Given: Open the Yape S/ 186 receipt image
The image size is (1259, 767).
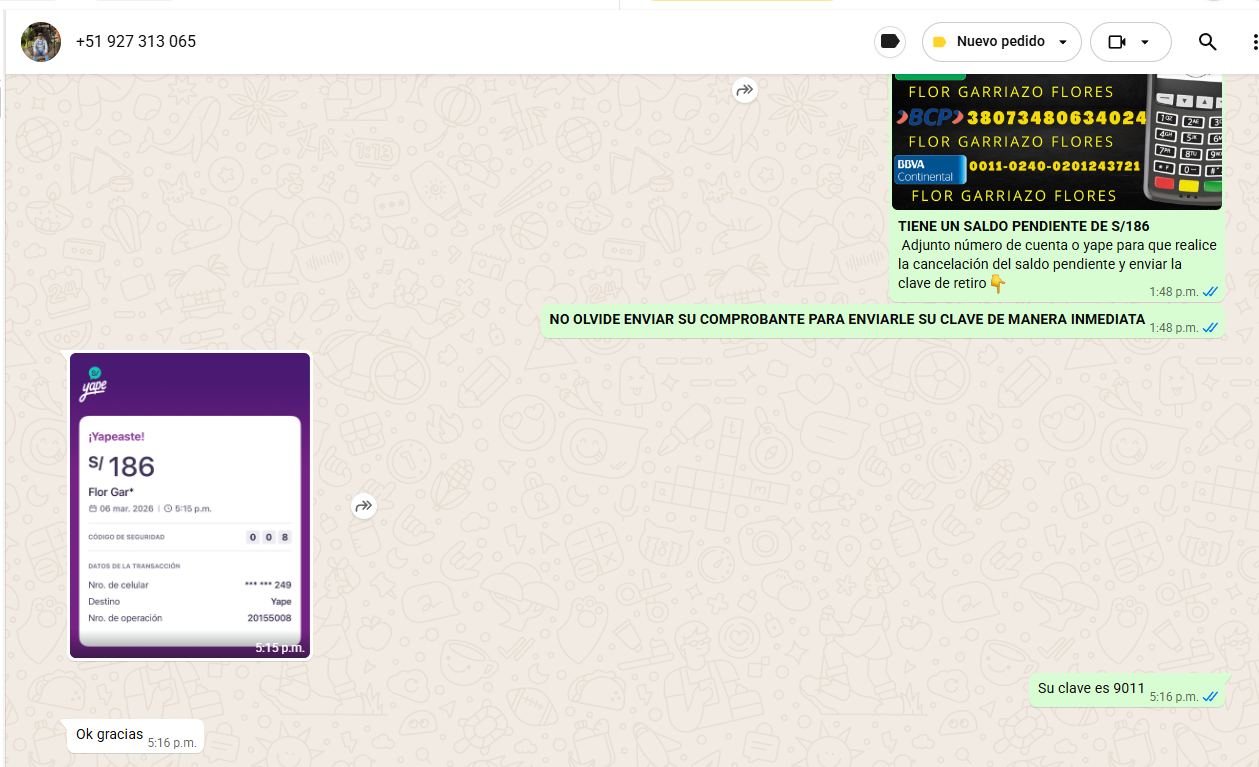Looking at the screenshot, I should click(190, 505).
